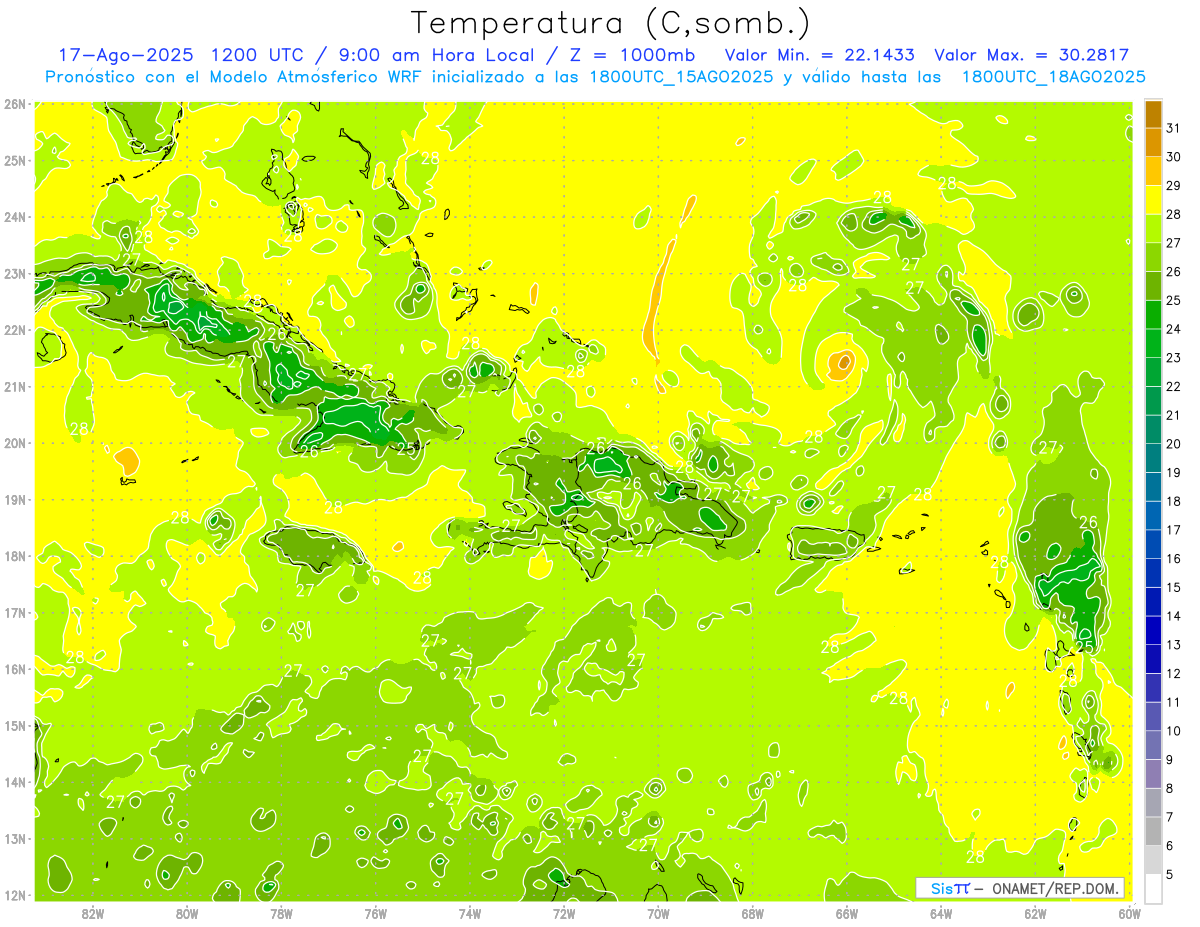Click the '66W' longitude label
This screenshot has width=1200, height=927.
click(x=847, y=913)
